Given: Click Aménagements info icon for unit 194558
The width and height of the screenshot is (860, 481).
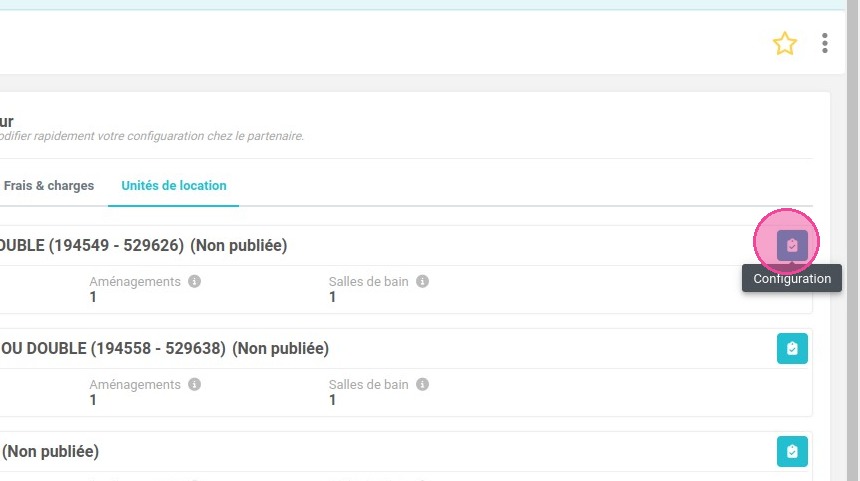Looking at the screenshot, I should click(x=194, y=384).
